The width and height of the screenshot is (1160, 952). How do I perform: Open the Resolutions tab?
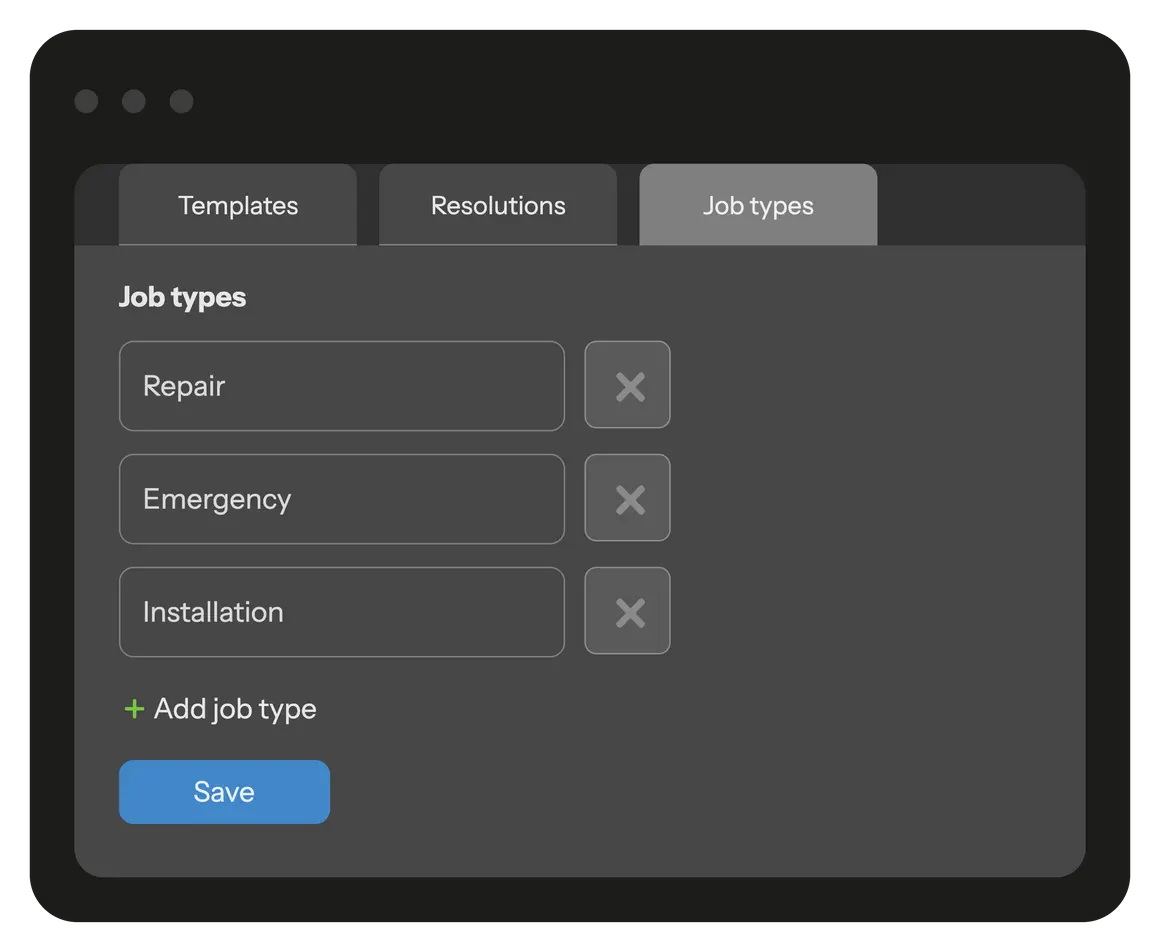pos(498,205)
